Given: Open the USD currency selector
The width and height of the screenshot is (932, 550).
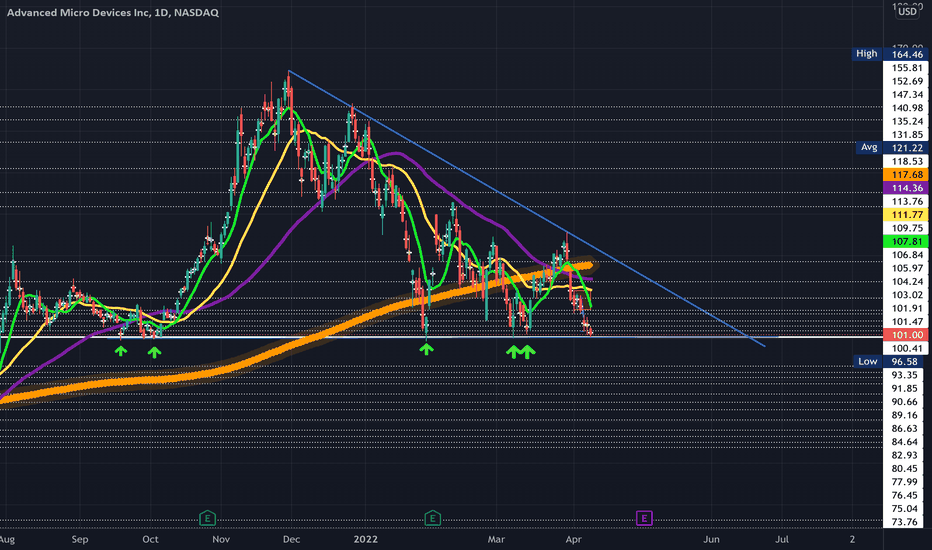Looking at the screenshot, I should [x=907, y=11].
